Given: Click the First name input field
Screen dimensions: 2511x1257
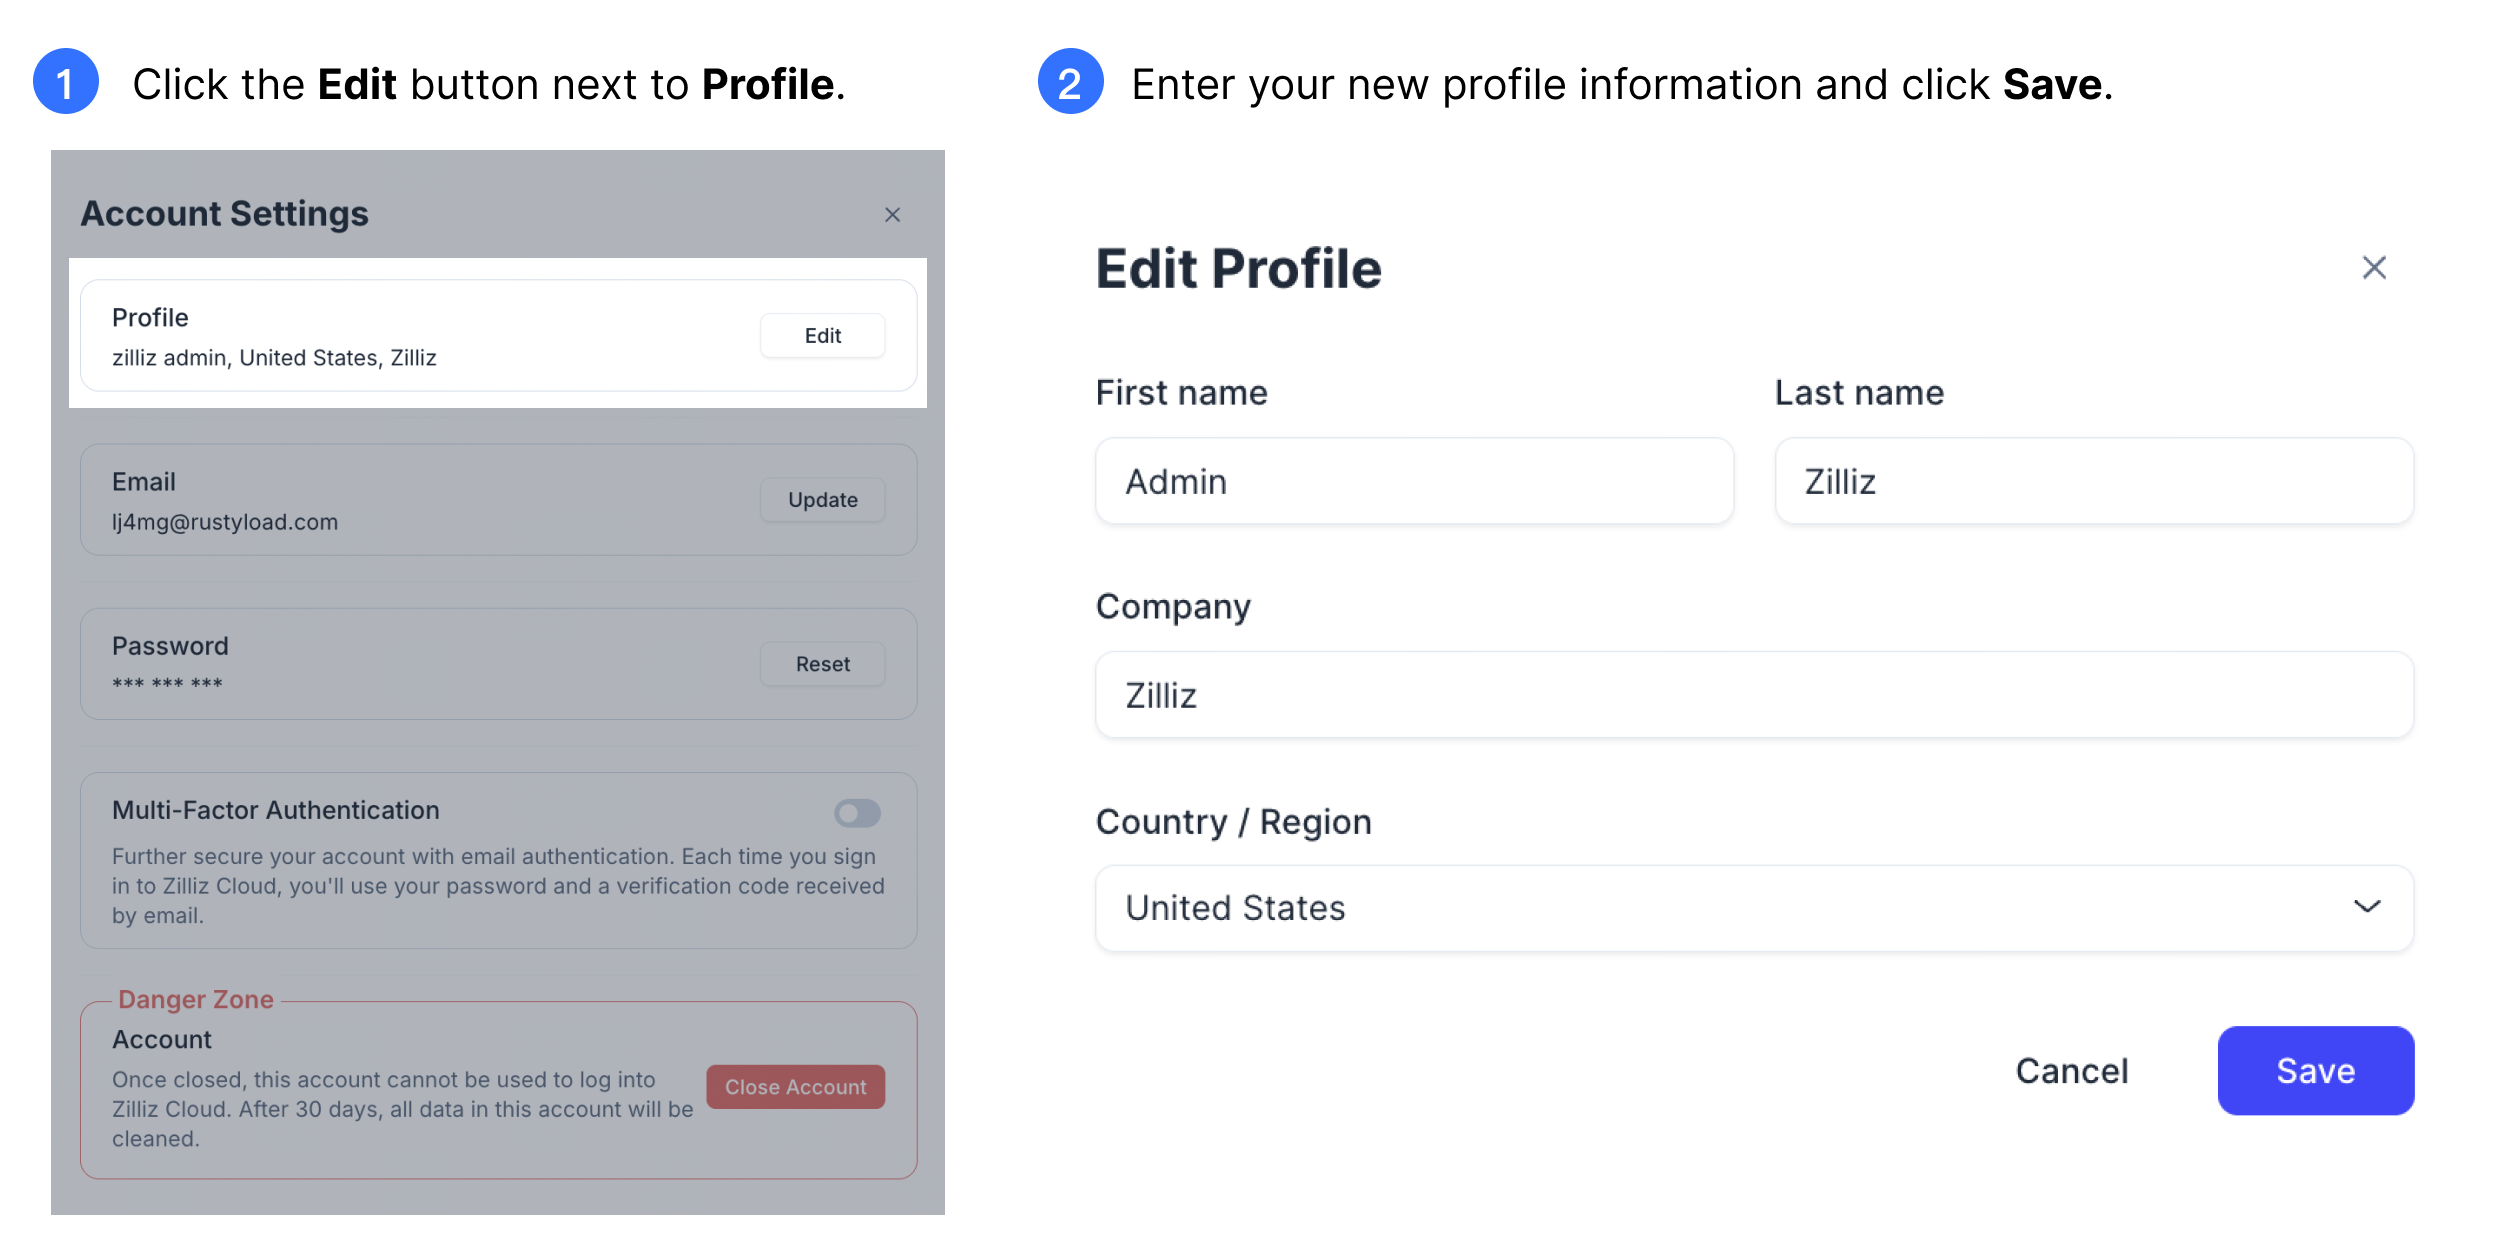Looking at the screenshot, I should point(1415,479).
